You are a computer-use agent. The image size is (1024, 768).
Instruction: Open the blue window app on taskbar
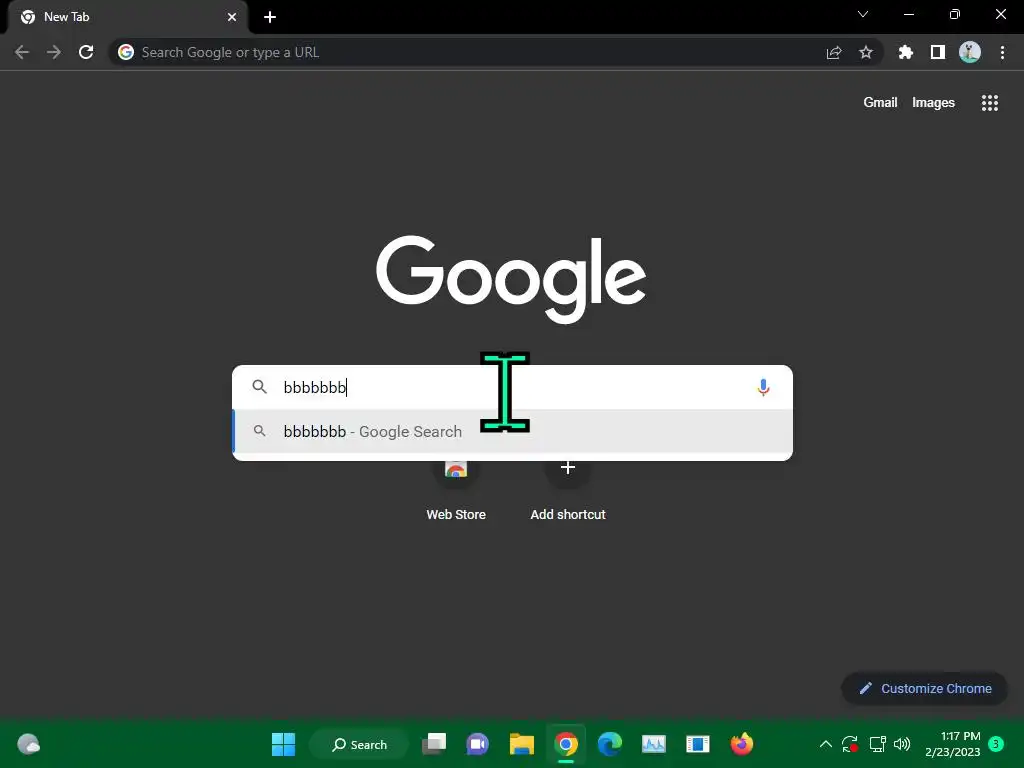coord(697,744)
